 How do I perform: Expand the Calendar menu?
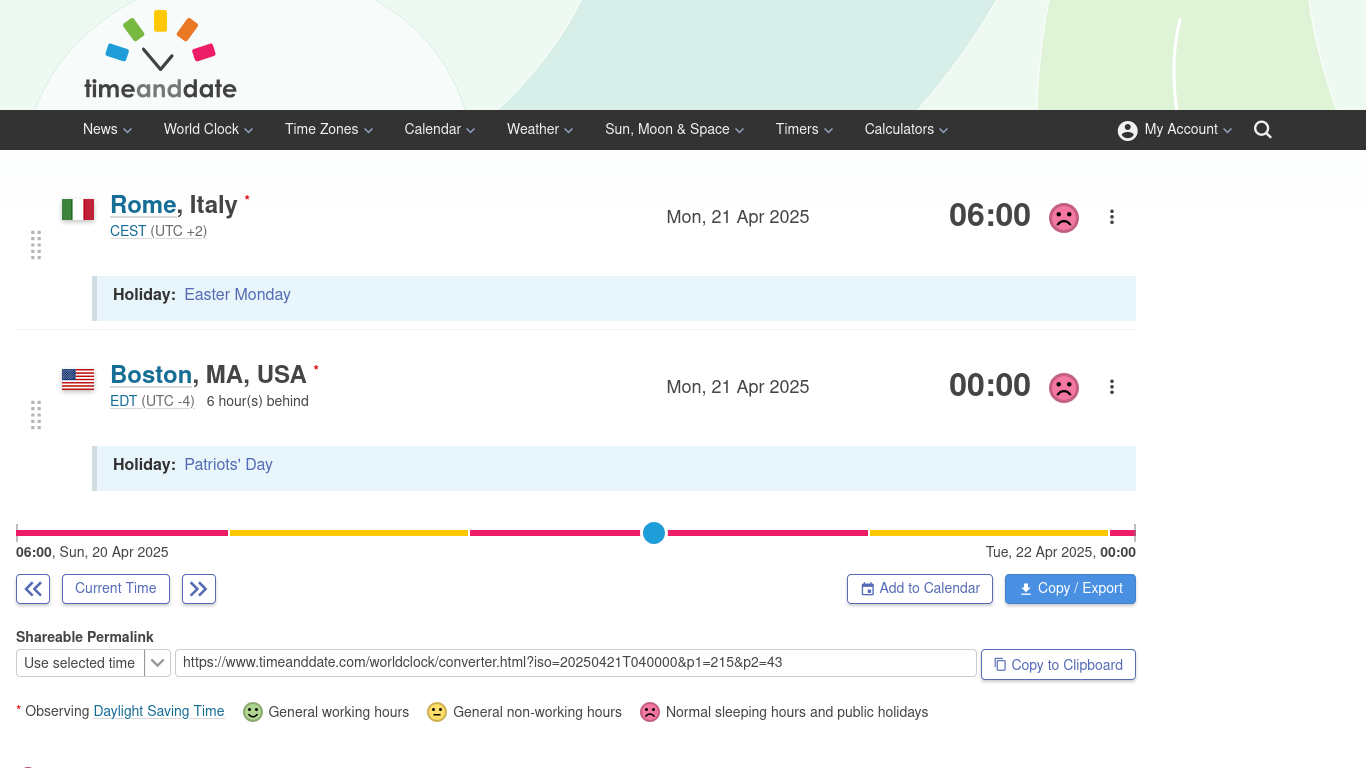coord(439,130)
